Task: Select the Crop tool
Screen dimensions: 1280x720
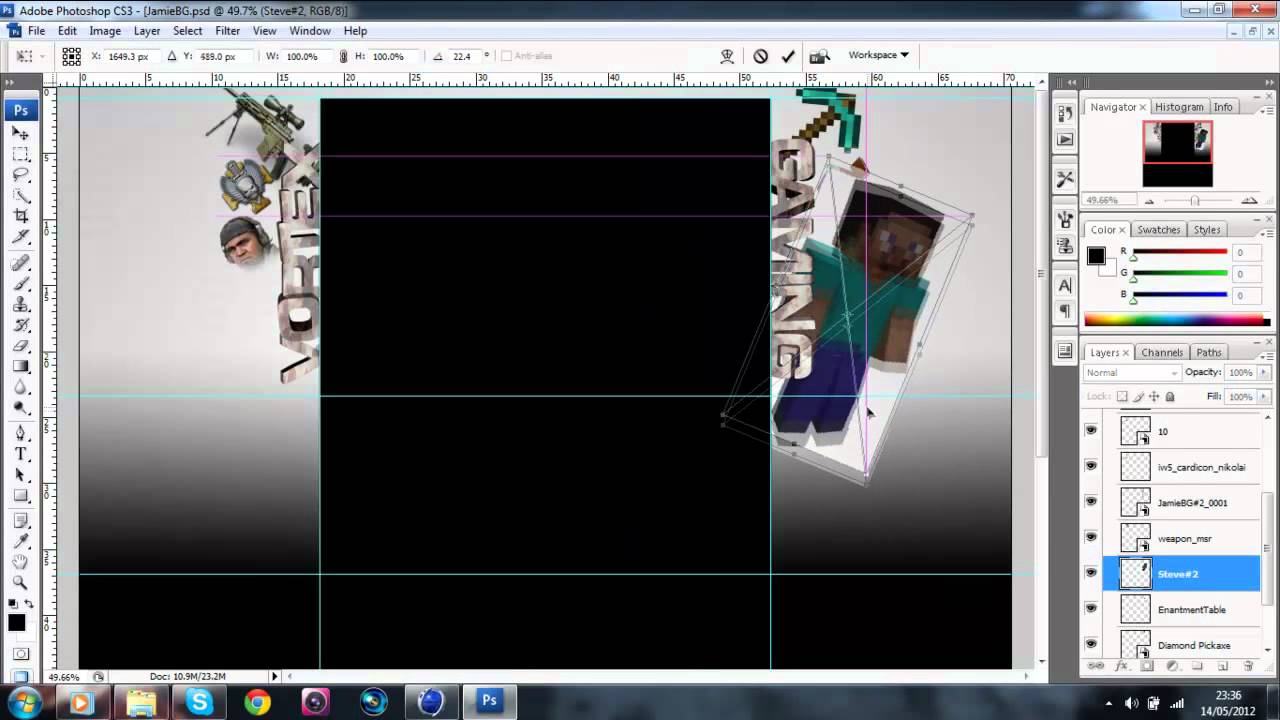Action: pyautogui.click(x=20, y=216)
